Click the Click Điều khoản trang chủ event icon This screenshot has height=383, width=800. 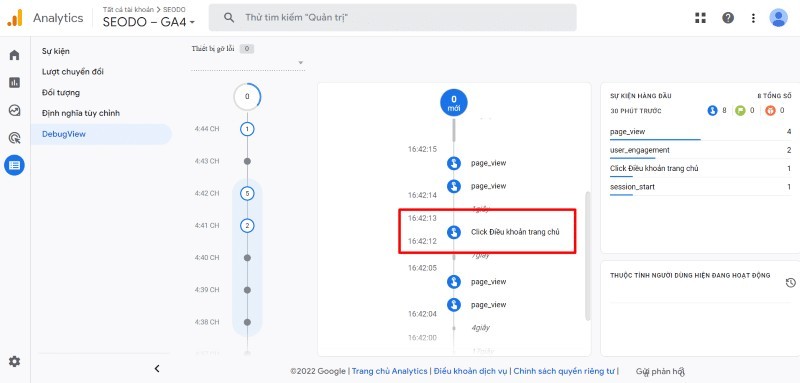454,232
